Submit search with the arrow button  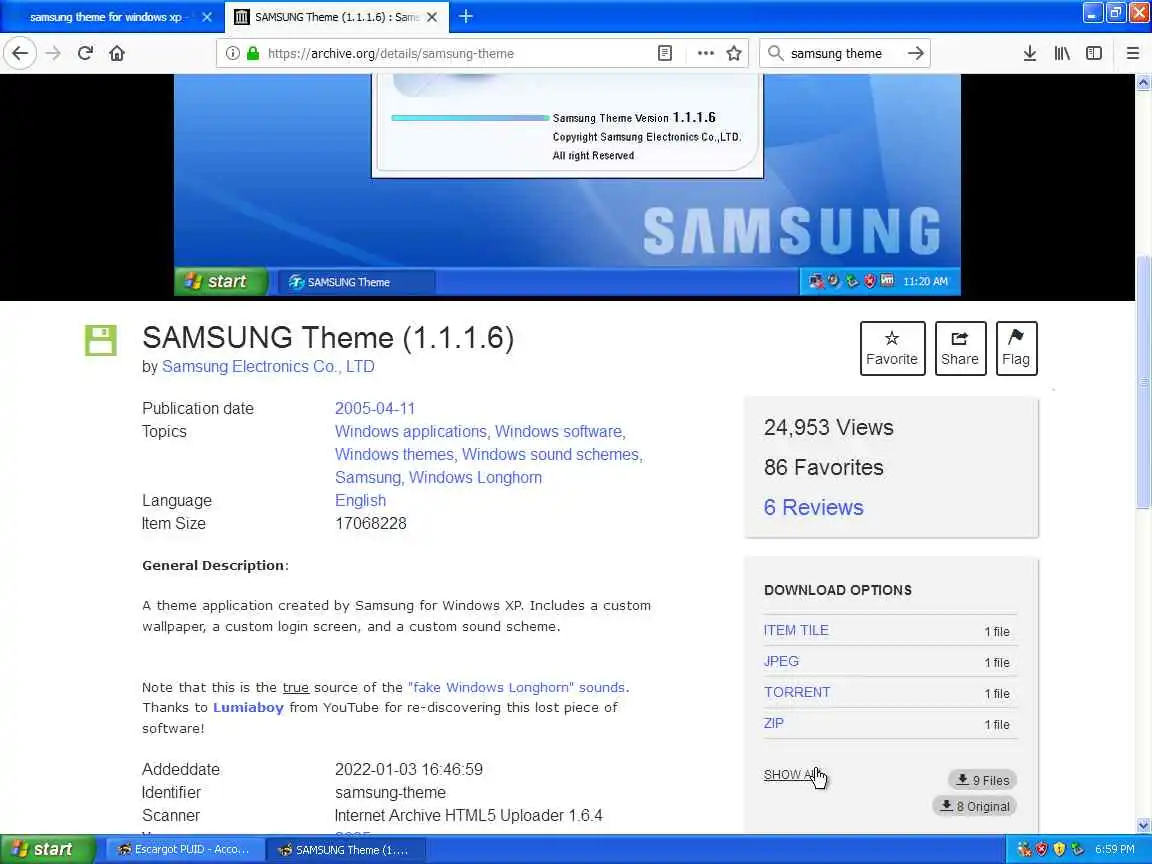pos(915,53)
